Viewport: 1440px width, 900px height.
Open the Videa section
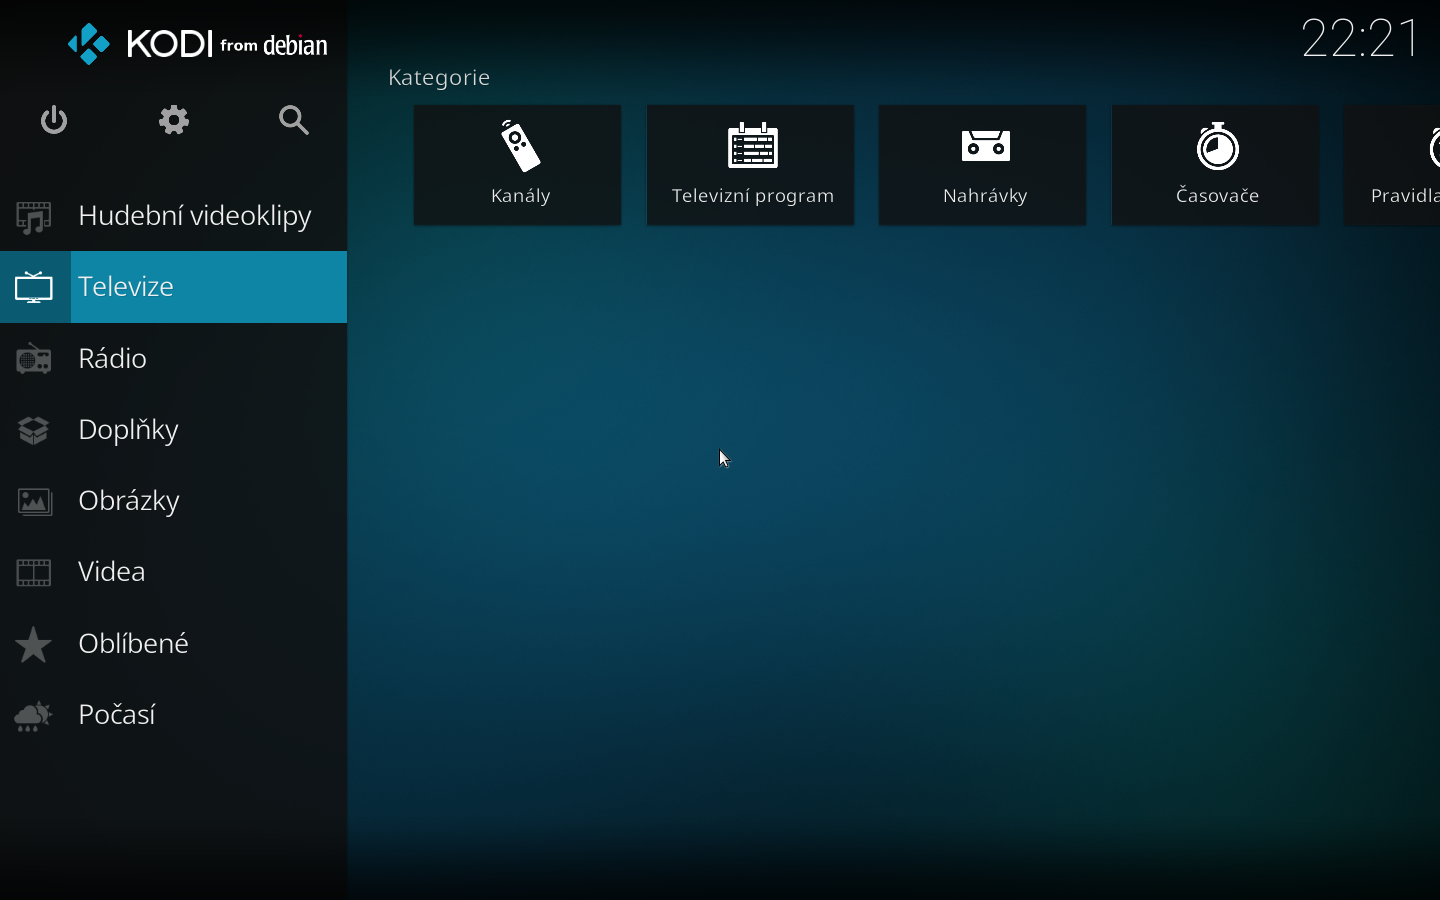tap(174, 571)
